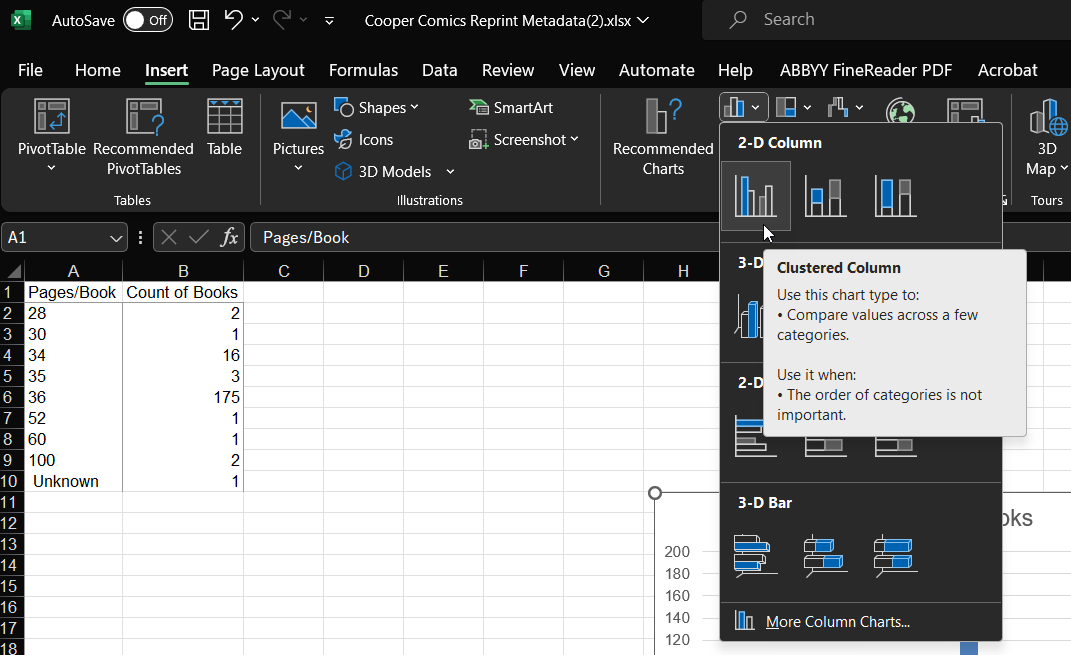Open the Name Box dropdown arrow
This screenshot has width=1071, height=655.
point(116,237)
